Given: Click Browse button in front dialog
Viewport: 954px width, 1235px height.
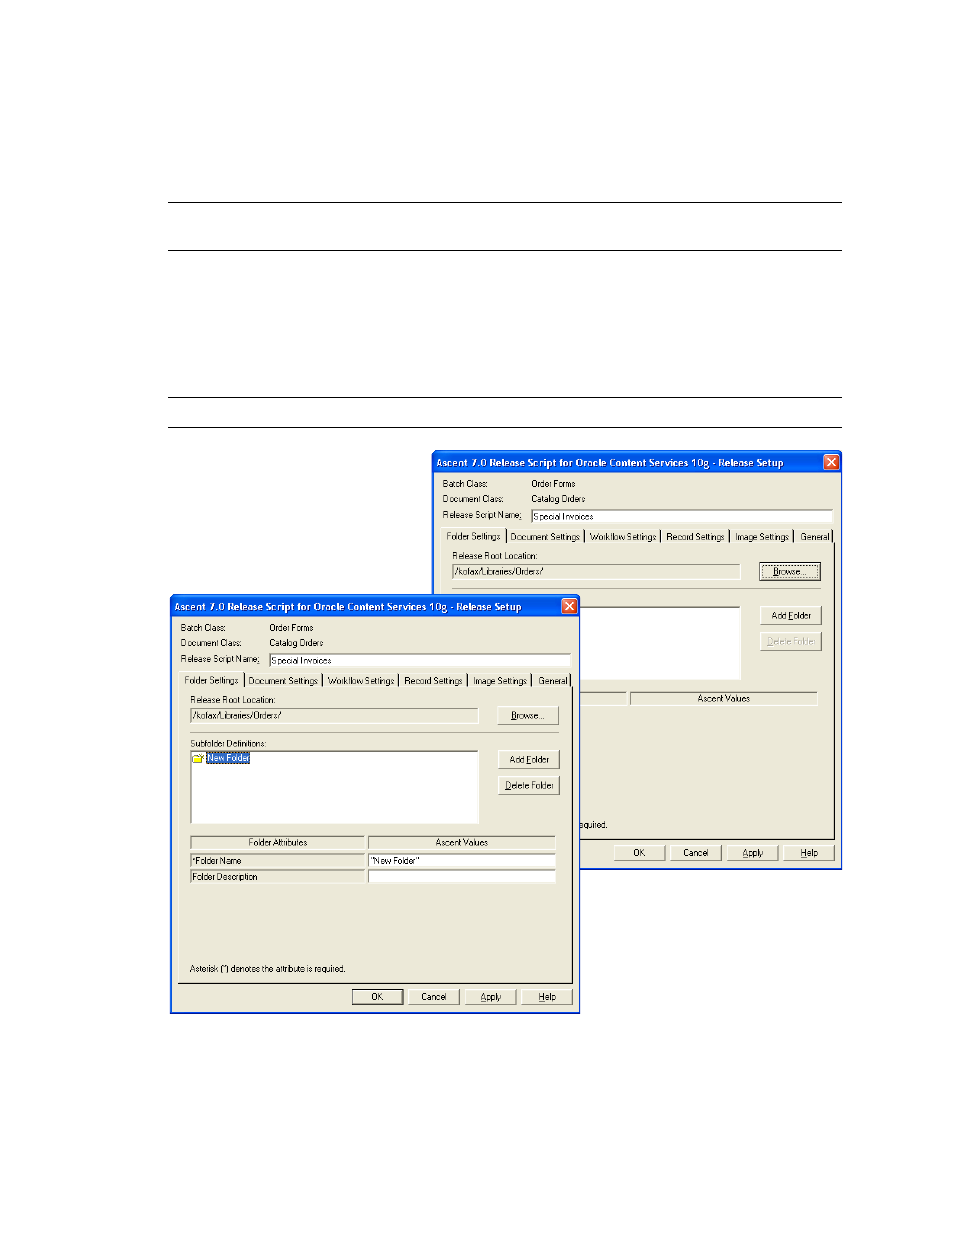Looking at the screenshot, I should coord(528,716).
